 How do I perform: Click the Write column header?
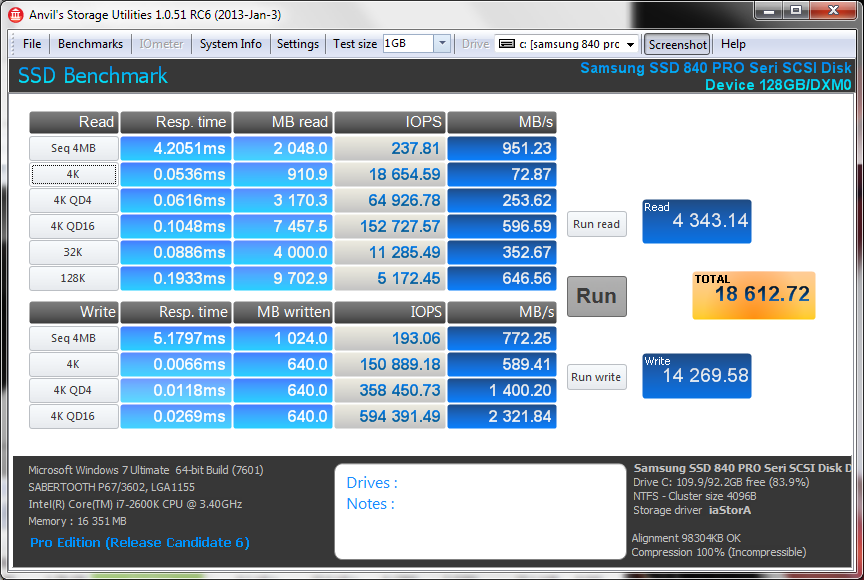73,312
